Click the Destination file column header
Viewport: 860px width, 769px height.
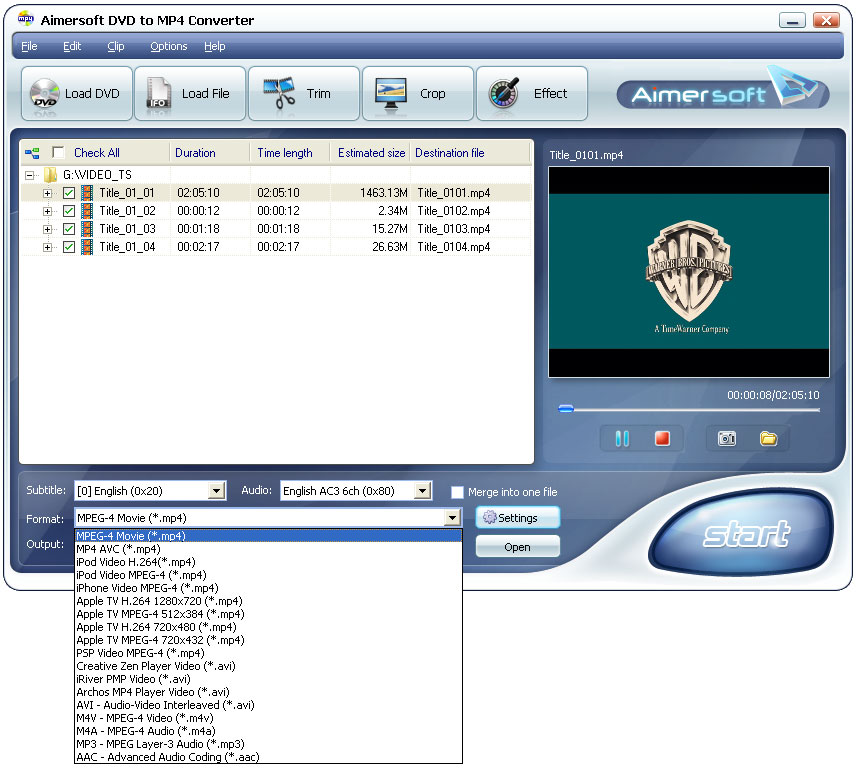471,153
